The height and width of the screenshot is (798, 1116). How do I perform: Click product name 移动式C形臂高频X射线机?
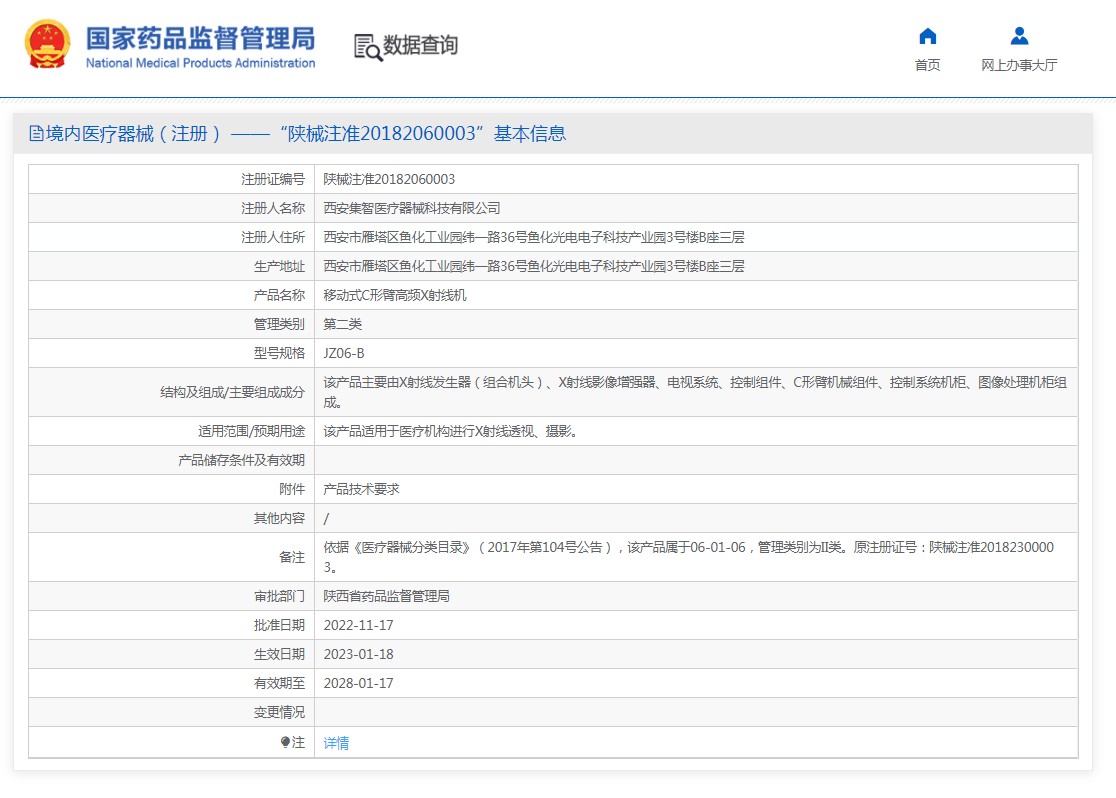(395, 295)
